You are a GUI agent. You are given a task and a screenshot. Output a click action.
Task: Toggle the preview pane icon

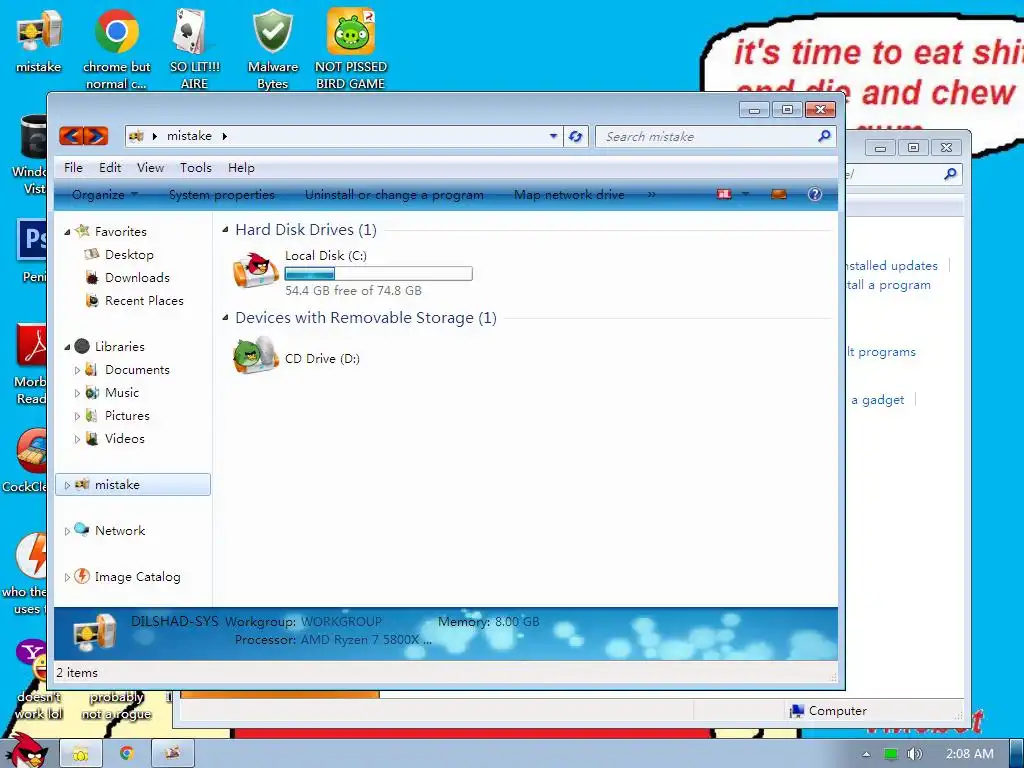point(778,194)
